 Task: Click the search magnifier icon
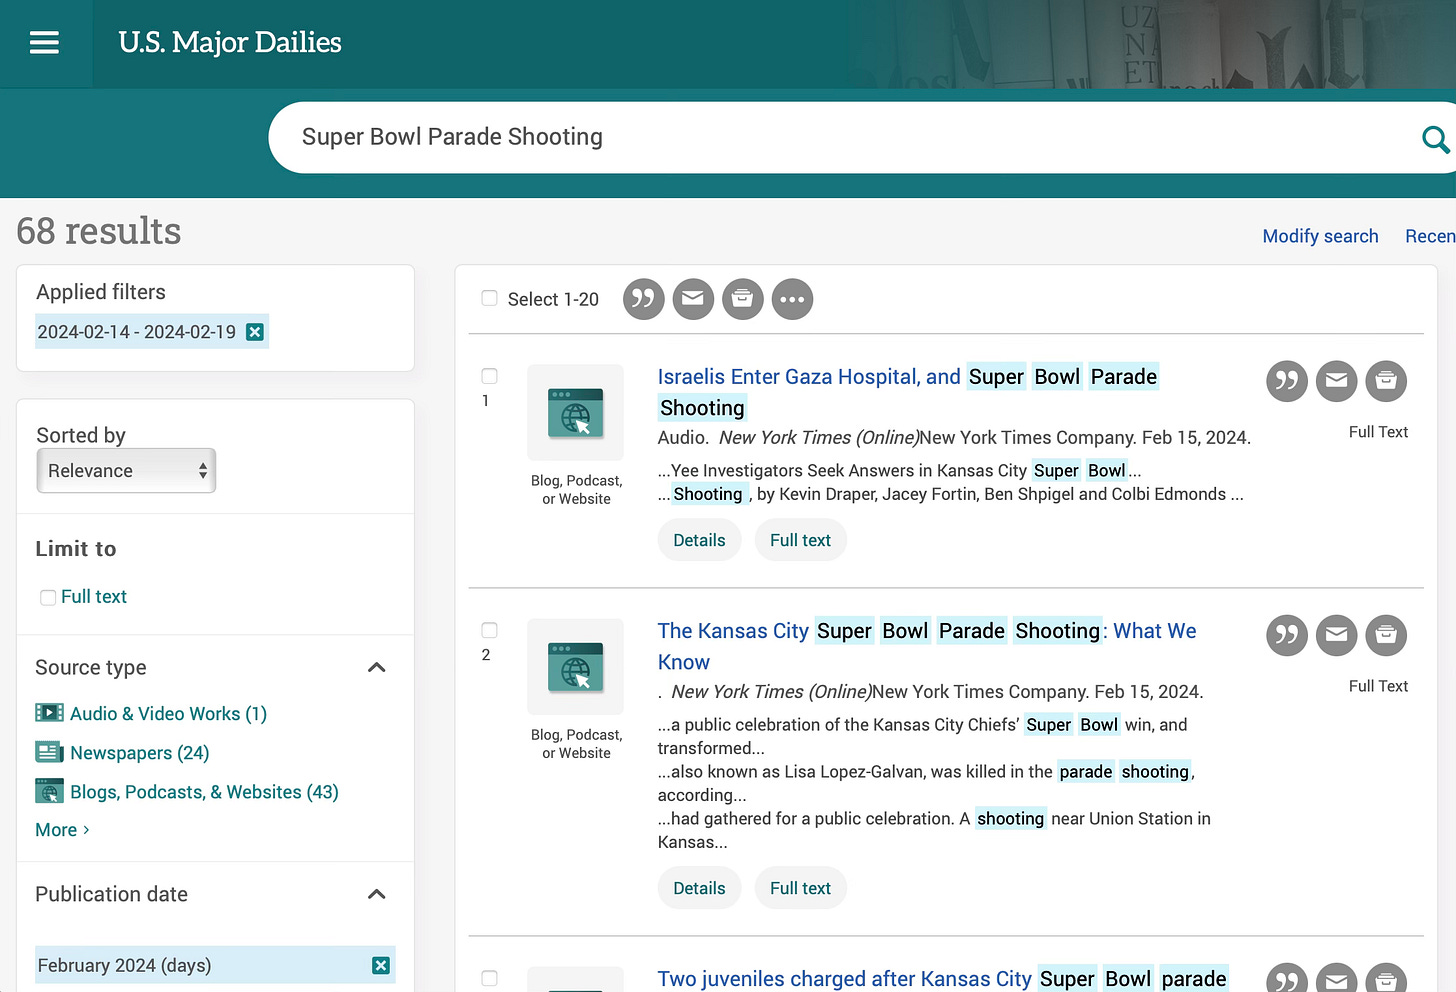tap(1435, 139)
